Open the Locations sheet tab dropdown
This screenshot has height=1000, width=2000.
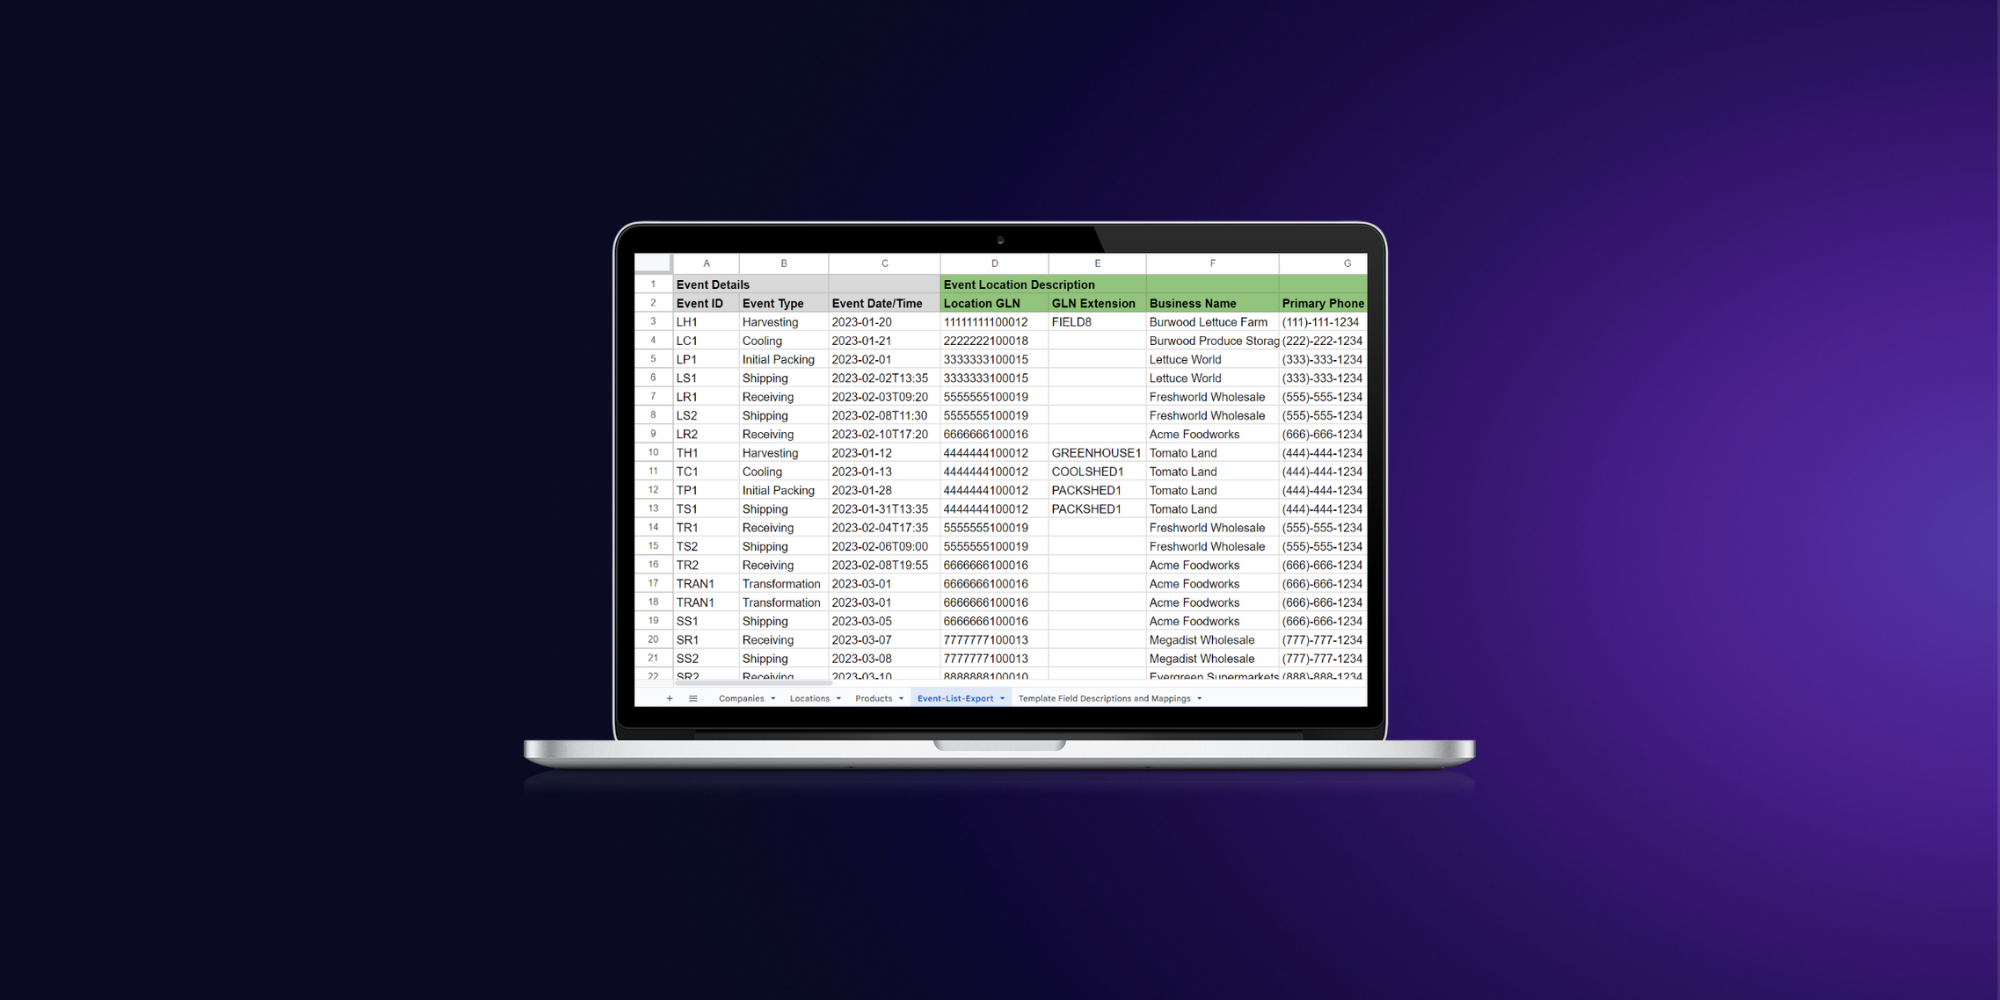pos(838,698)
